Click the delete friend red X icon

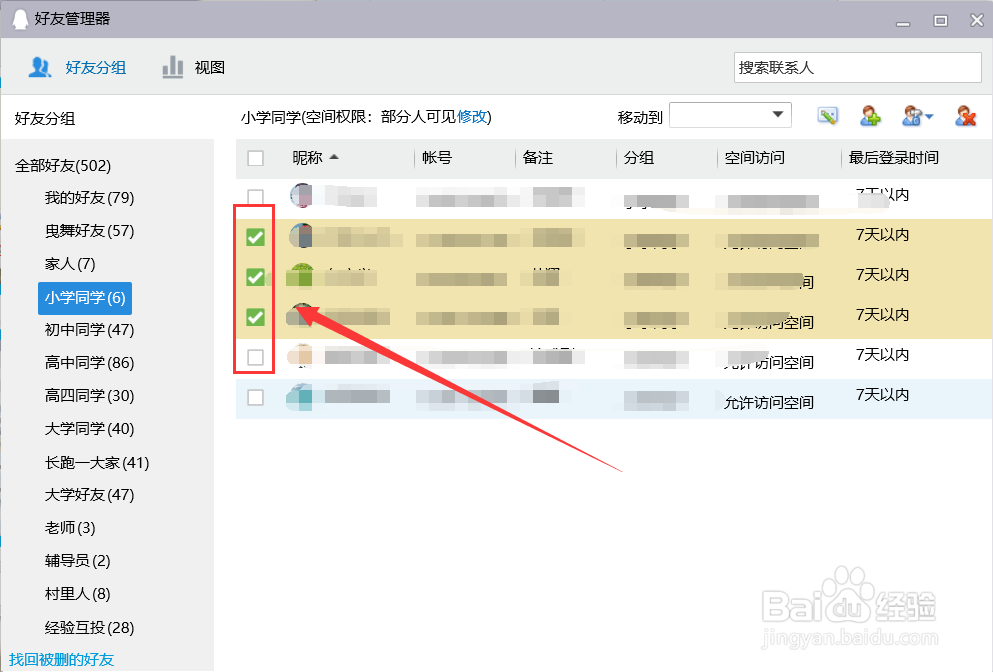[x=964, y=116]
